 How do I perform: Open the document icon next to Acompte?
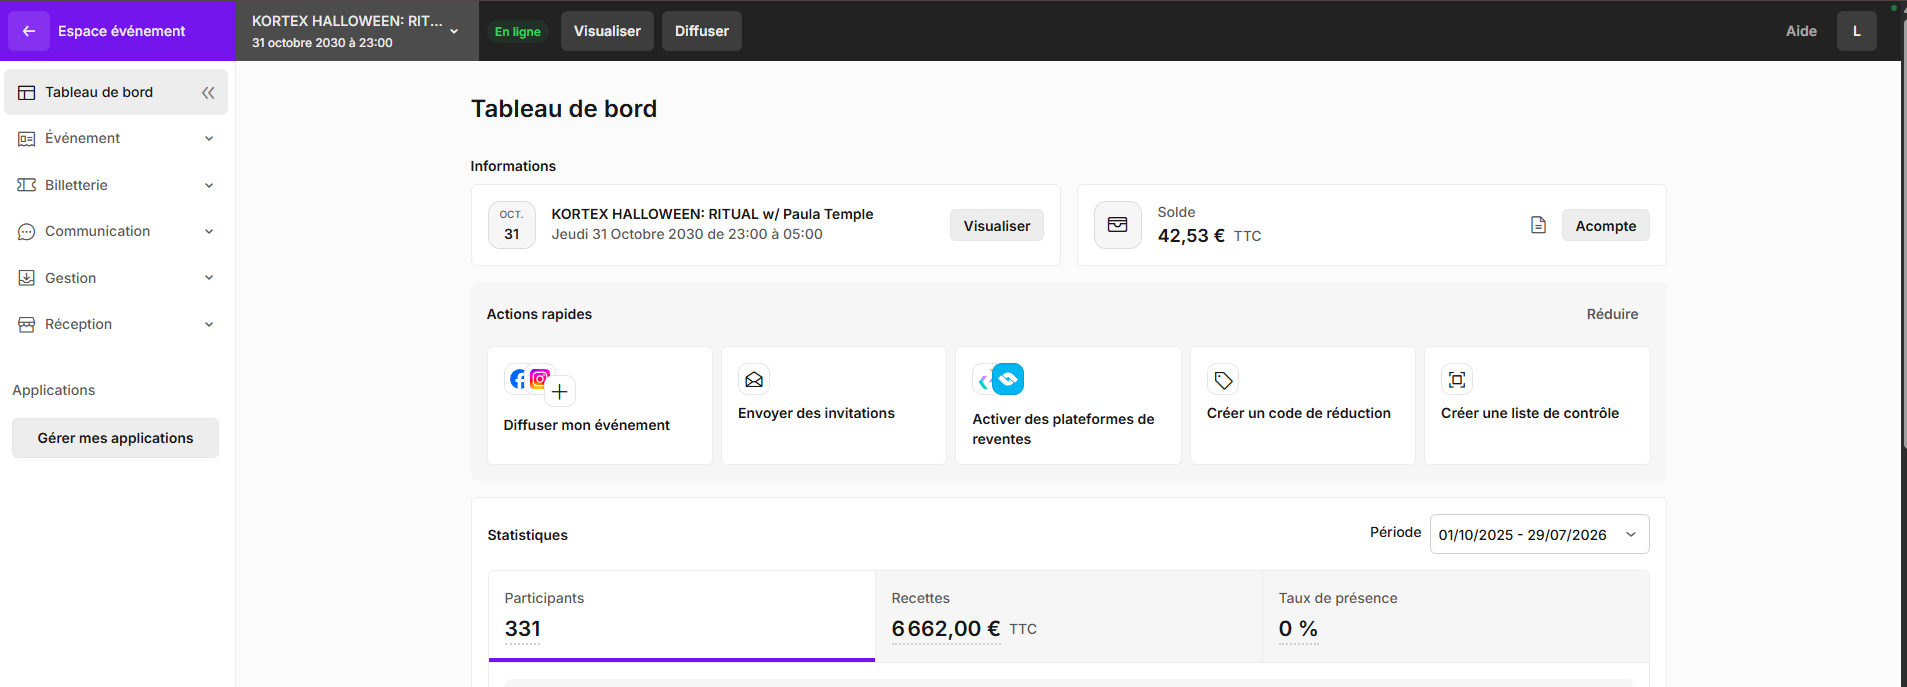pyautogui.click(x=1538, y=225)
